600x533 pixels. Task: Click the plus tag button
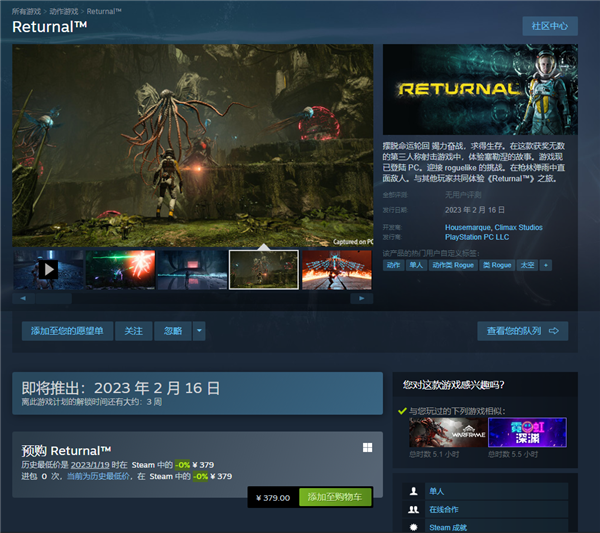[546, 265]
